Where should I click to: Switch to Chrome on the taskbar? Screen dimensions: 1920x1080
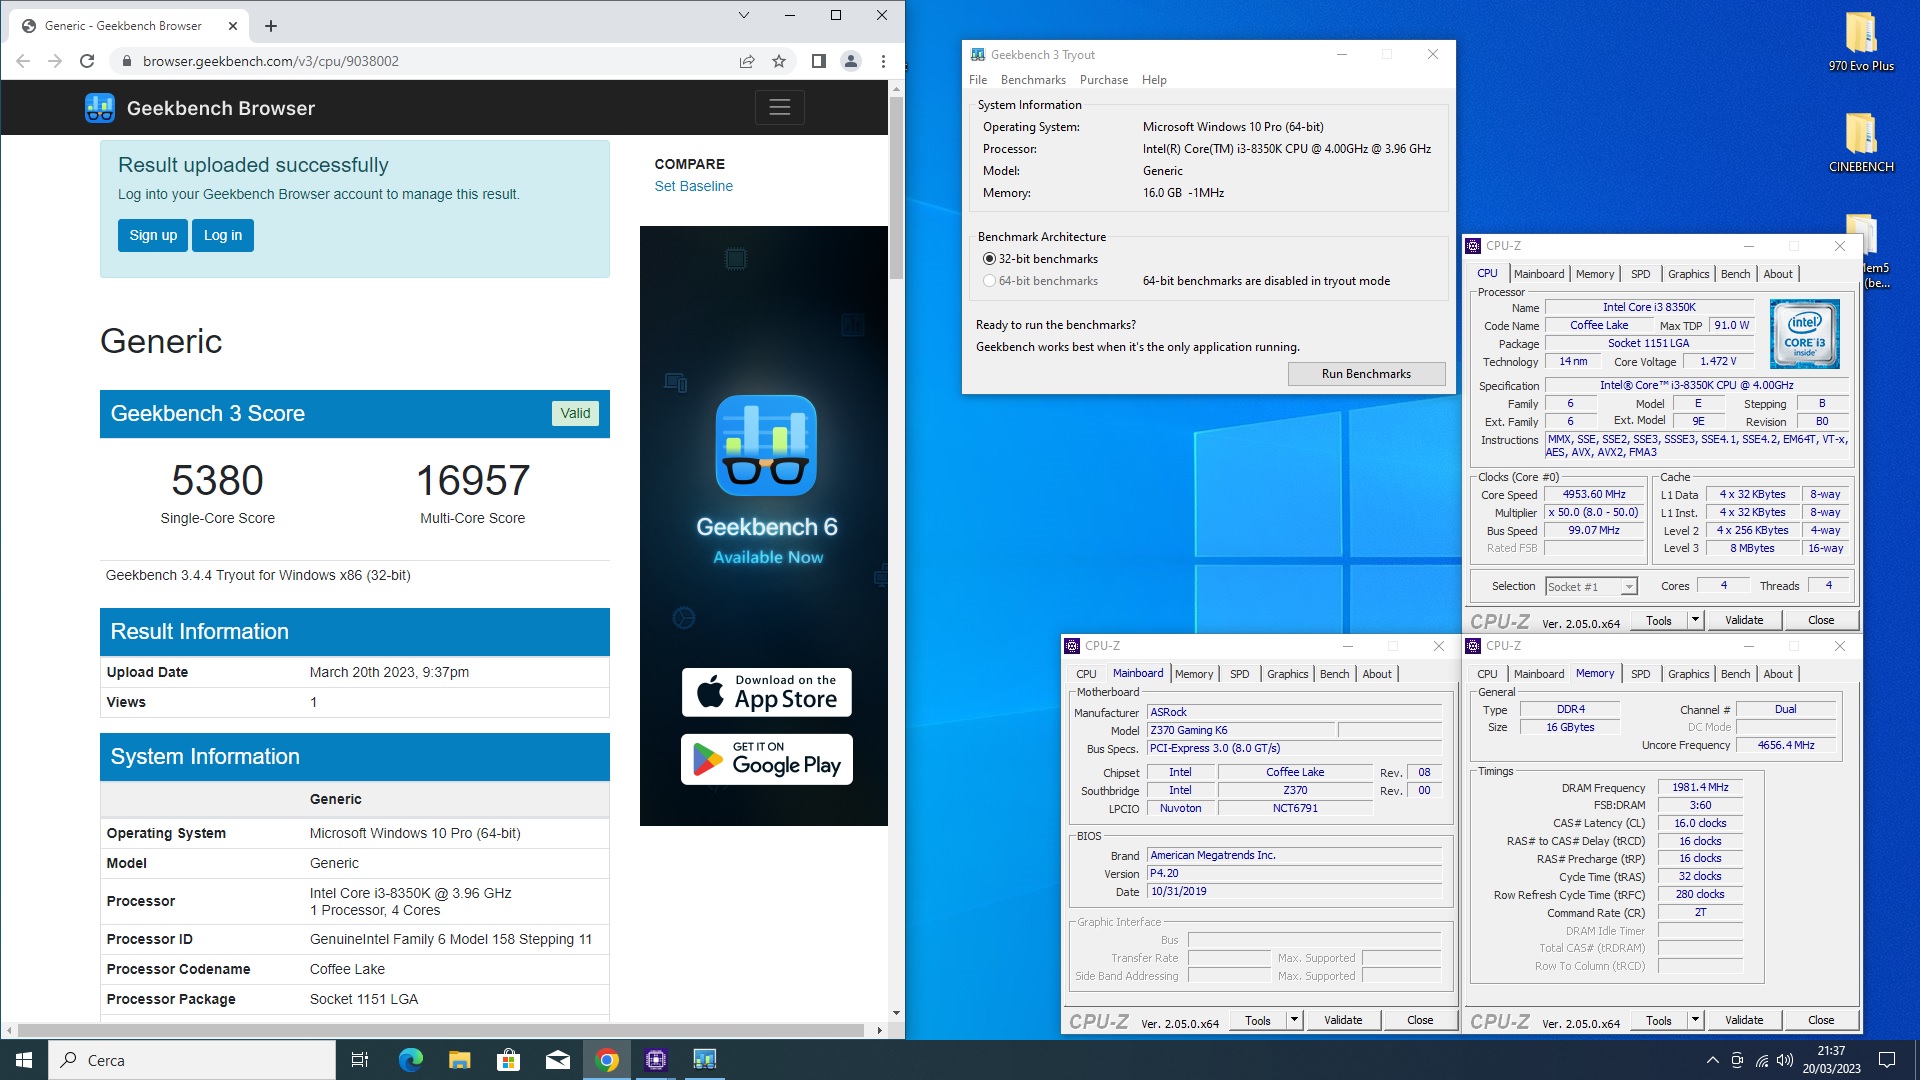tap(607, 1060)
